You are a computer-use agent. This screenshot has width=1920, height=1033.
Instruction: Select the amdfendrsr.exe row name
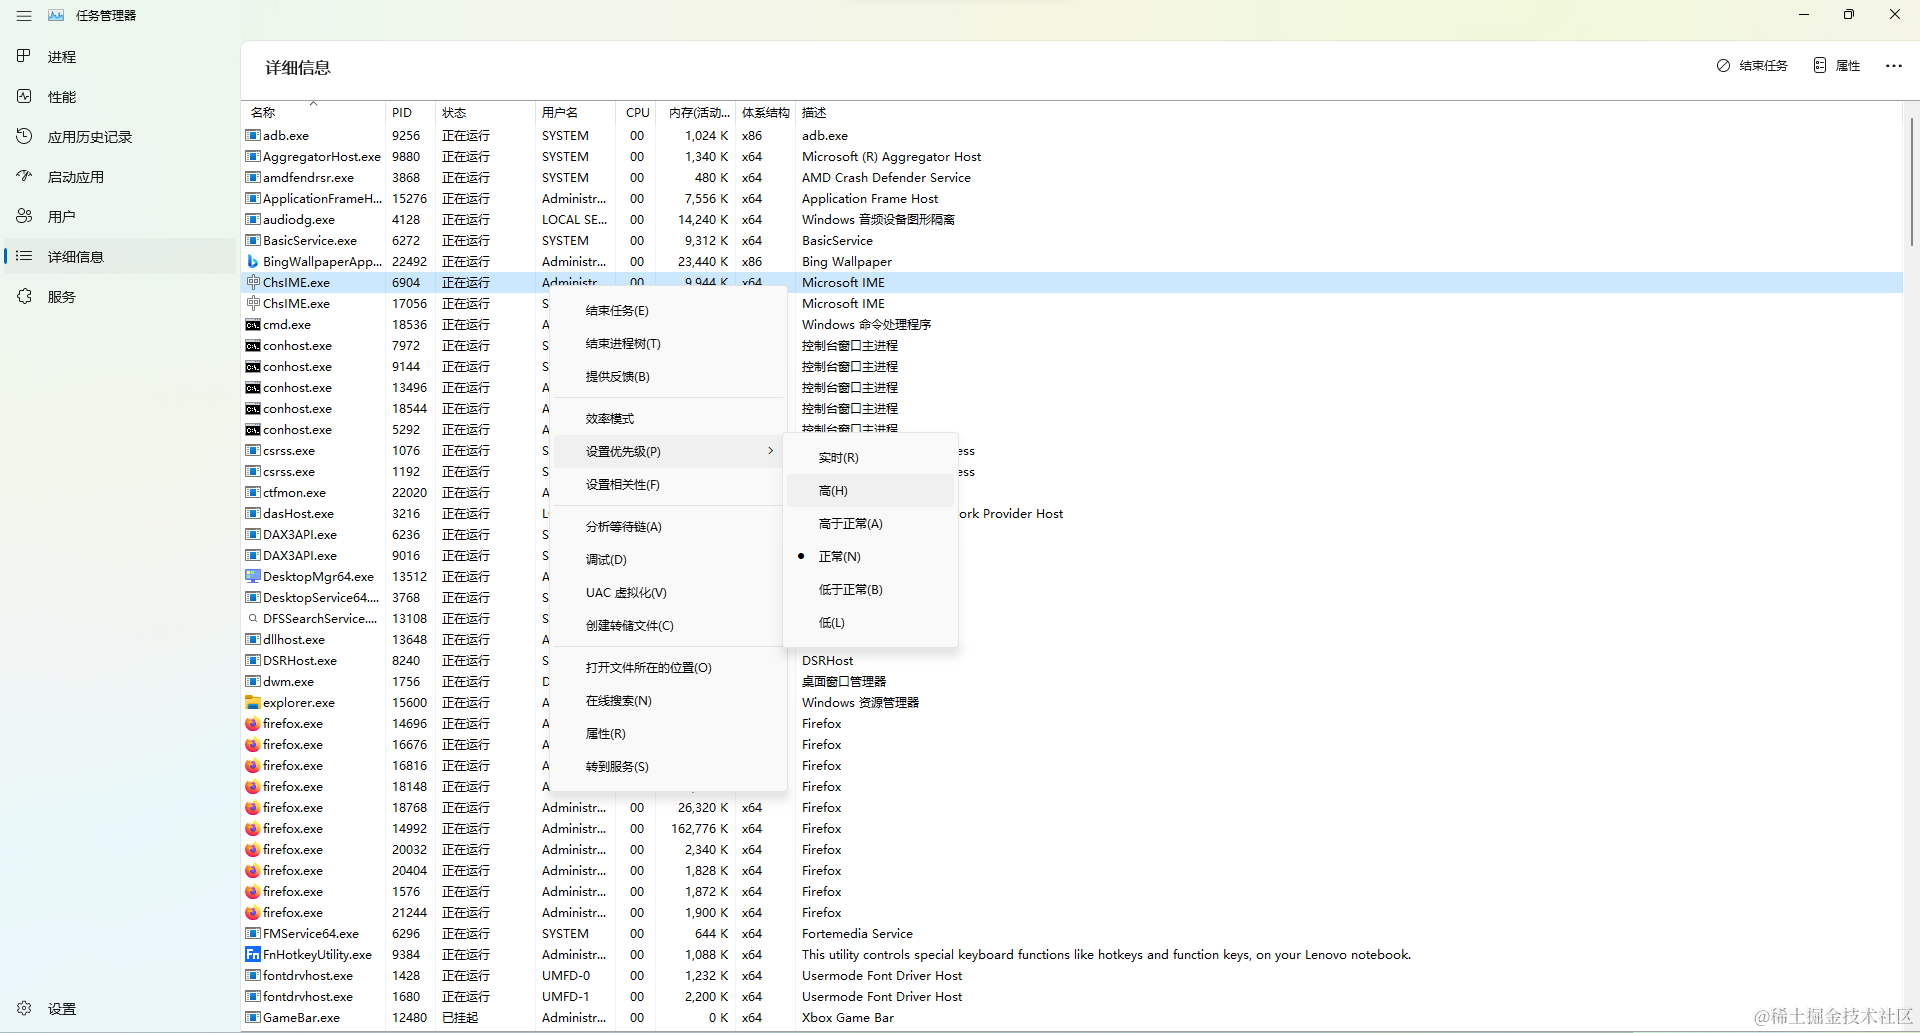308,178
